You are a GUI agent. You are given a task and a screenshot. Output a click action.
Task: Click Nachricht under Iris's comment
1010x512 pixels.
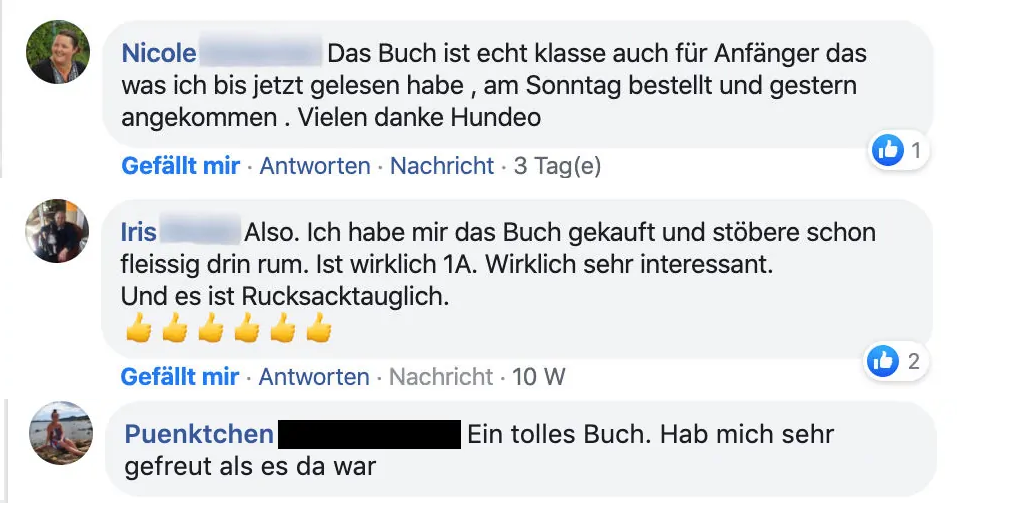(441, 377)
